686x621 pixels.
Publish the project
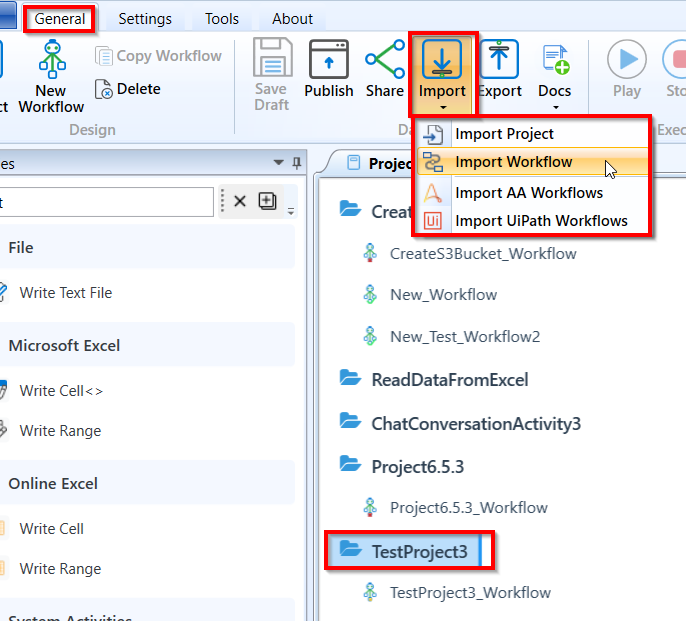click(x=329, y=69)
